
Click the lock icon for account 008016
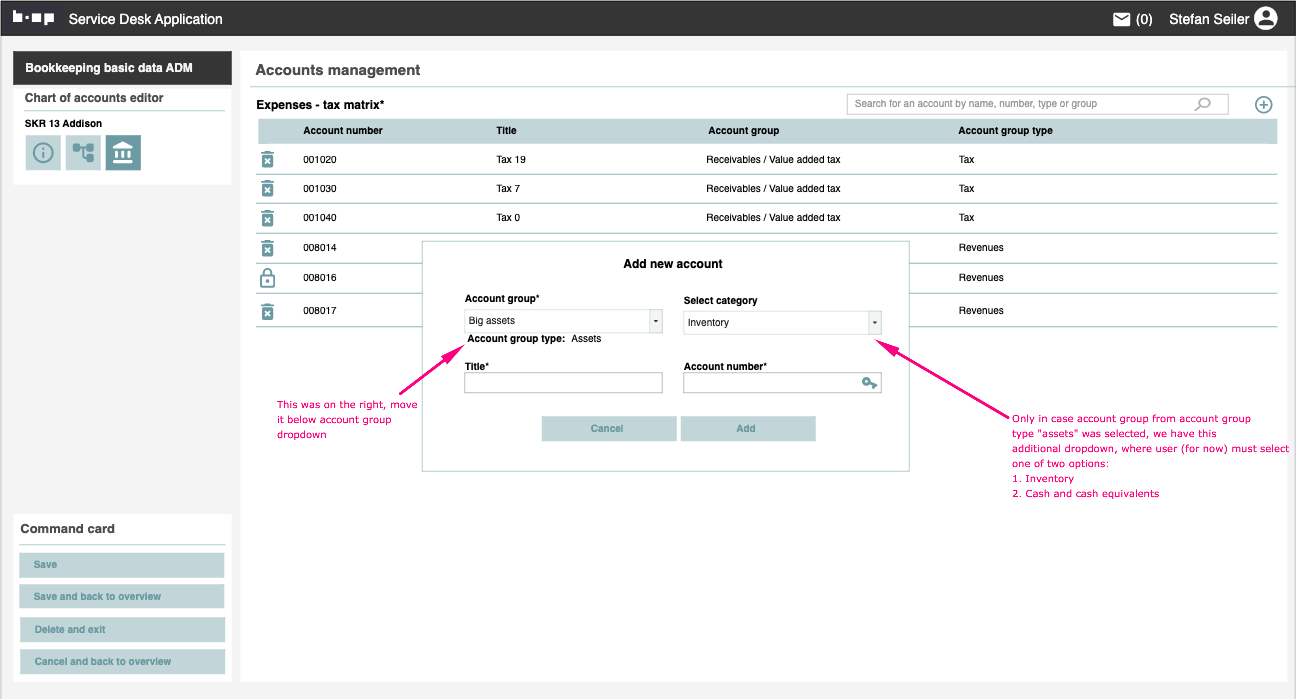pos(267,278)
